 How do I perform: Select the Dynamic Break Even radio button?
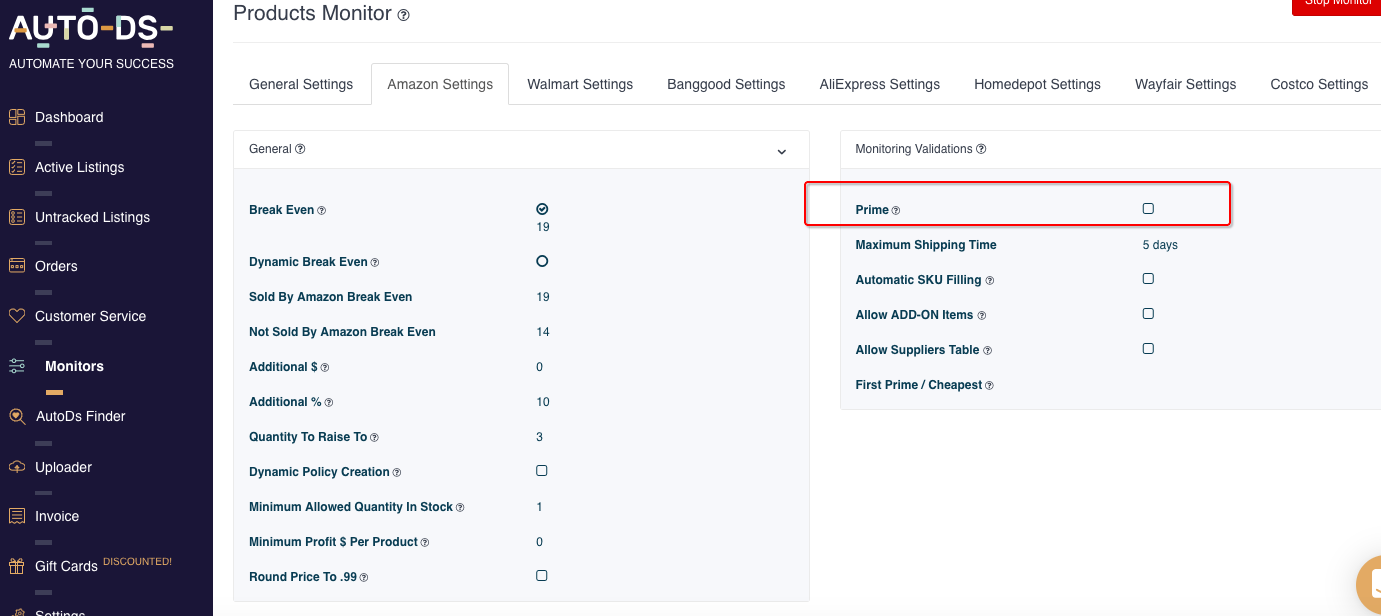point(542,261)
